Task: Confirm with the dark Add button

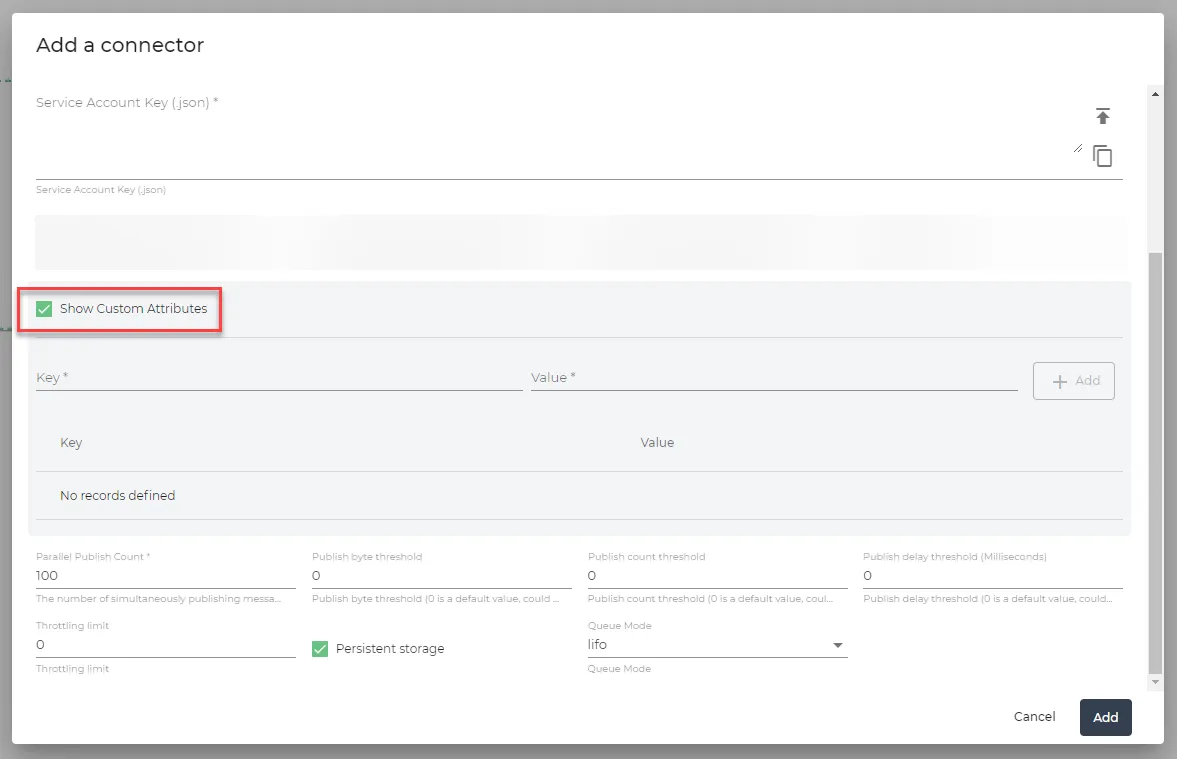Action: pos(1106,718)
